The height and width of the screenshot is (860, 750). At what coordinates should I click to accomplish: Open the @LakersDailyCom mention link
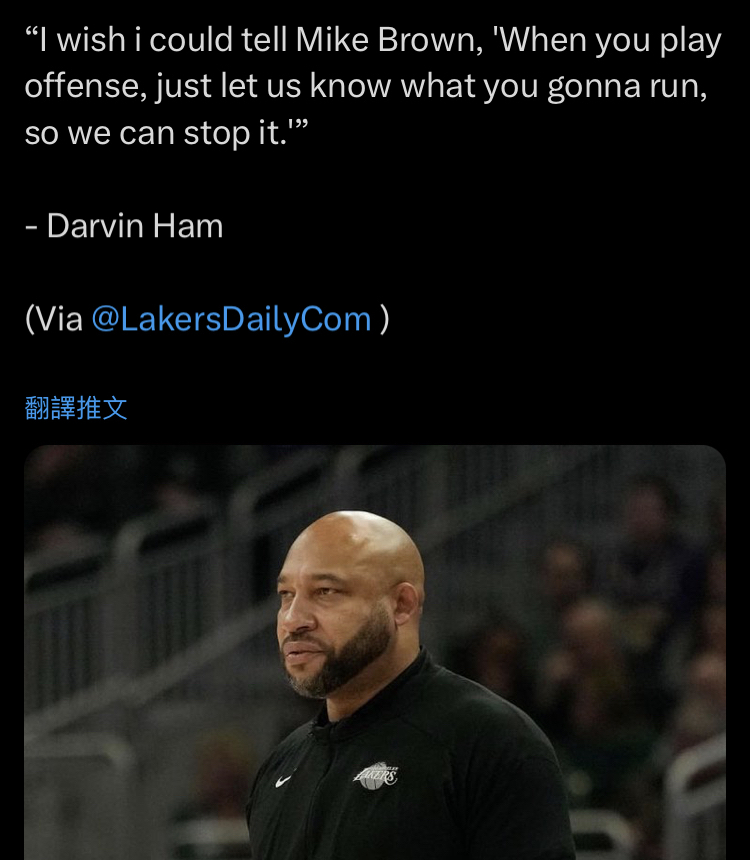coord(232,319)
